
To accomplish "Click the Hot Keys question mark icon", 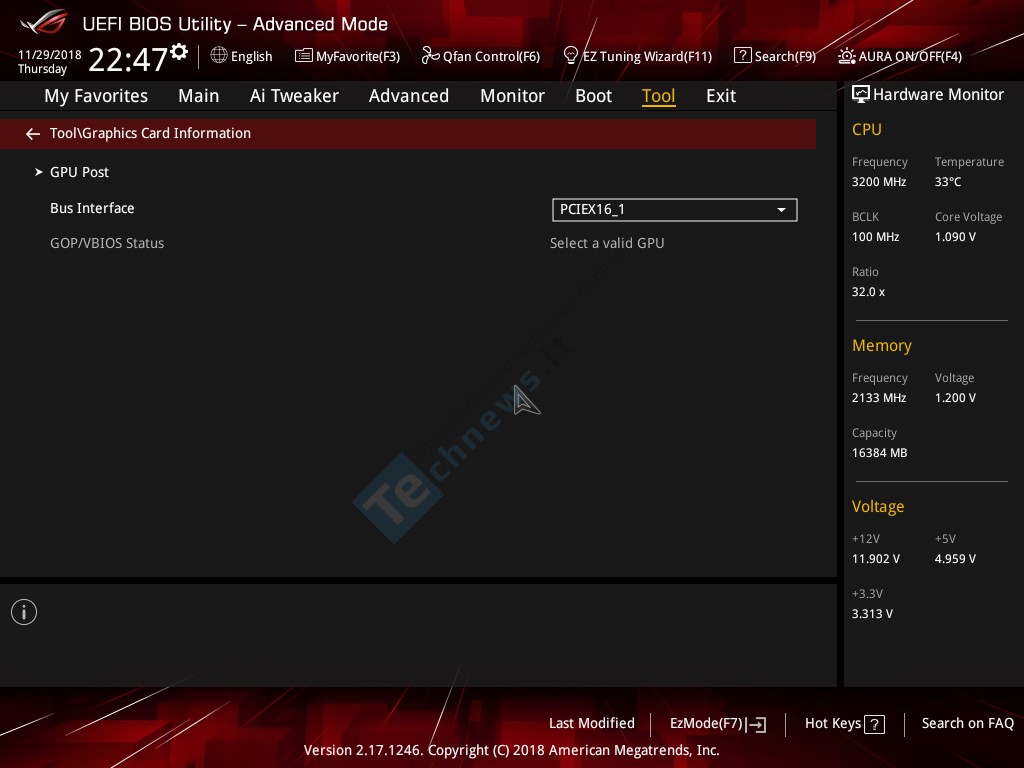I will [874, 724].
